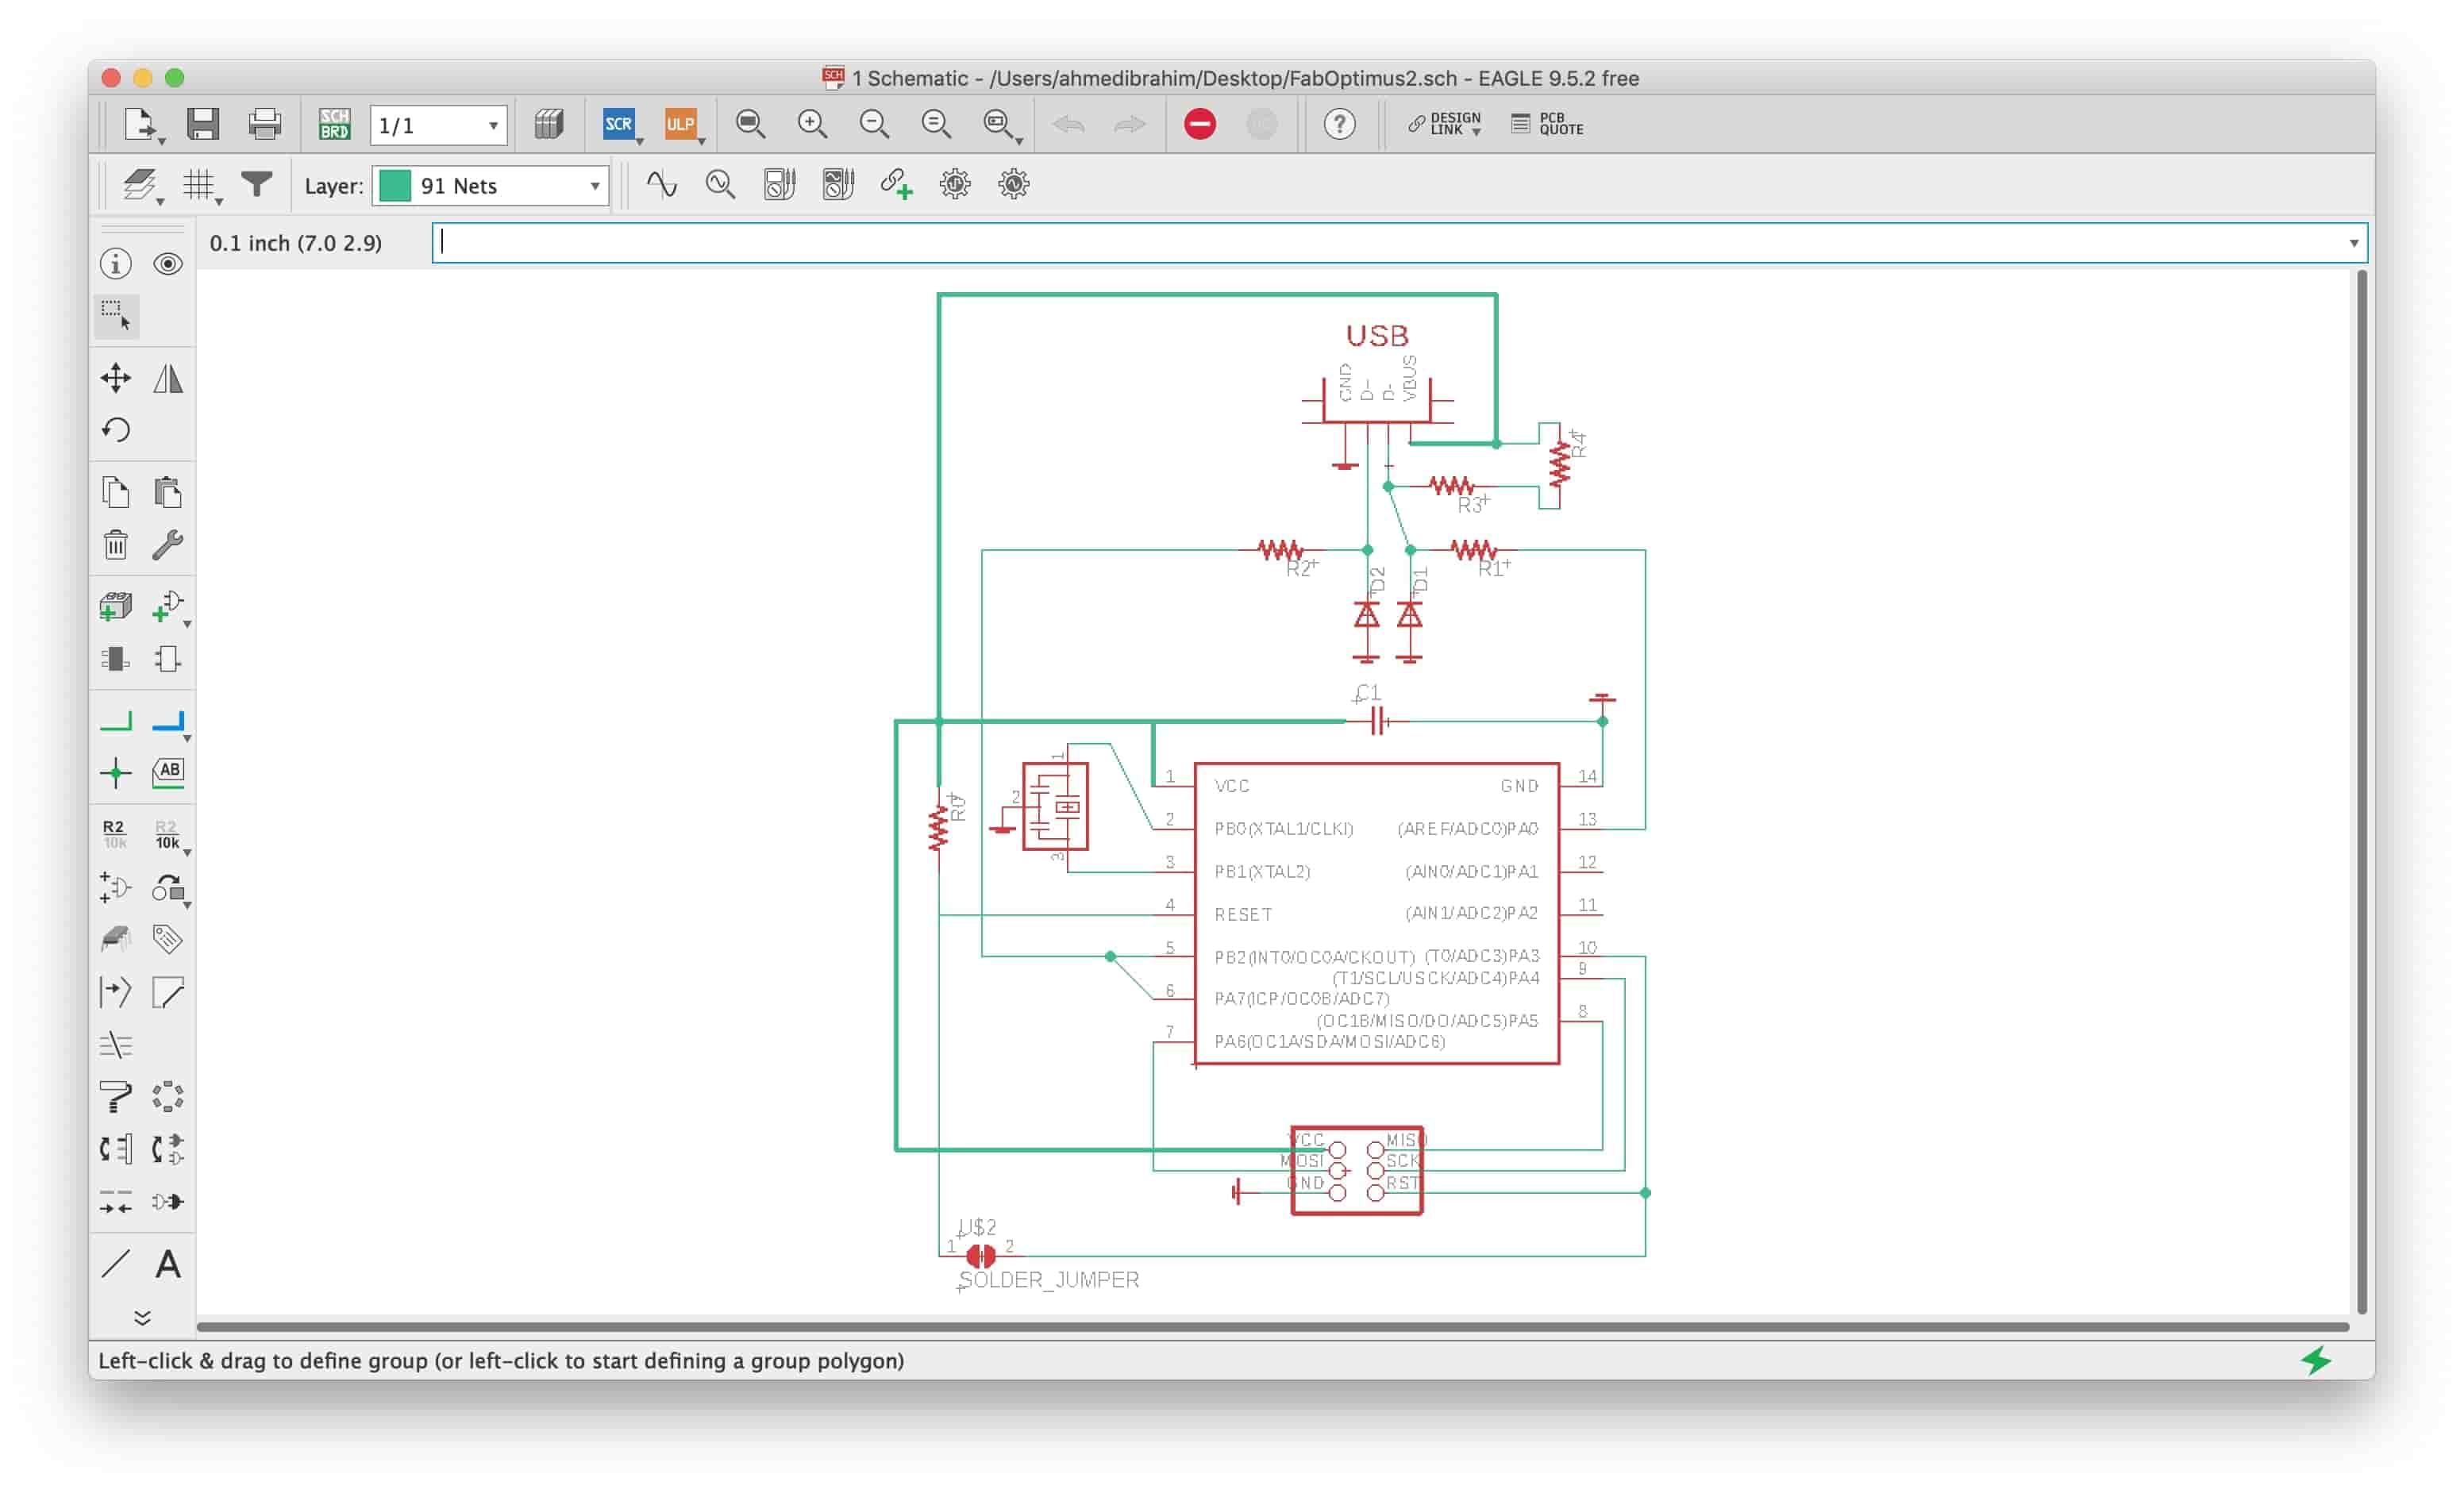Open the Help question mark icon

[1339, 124]
